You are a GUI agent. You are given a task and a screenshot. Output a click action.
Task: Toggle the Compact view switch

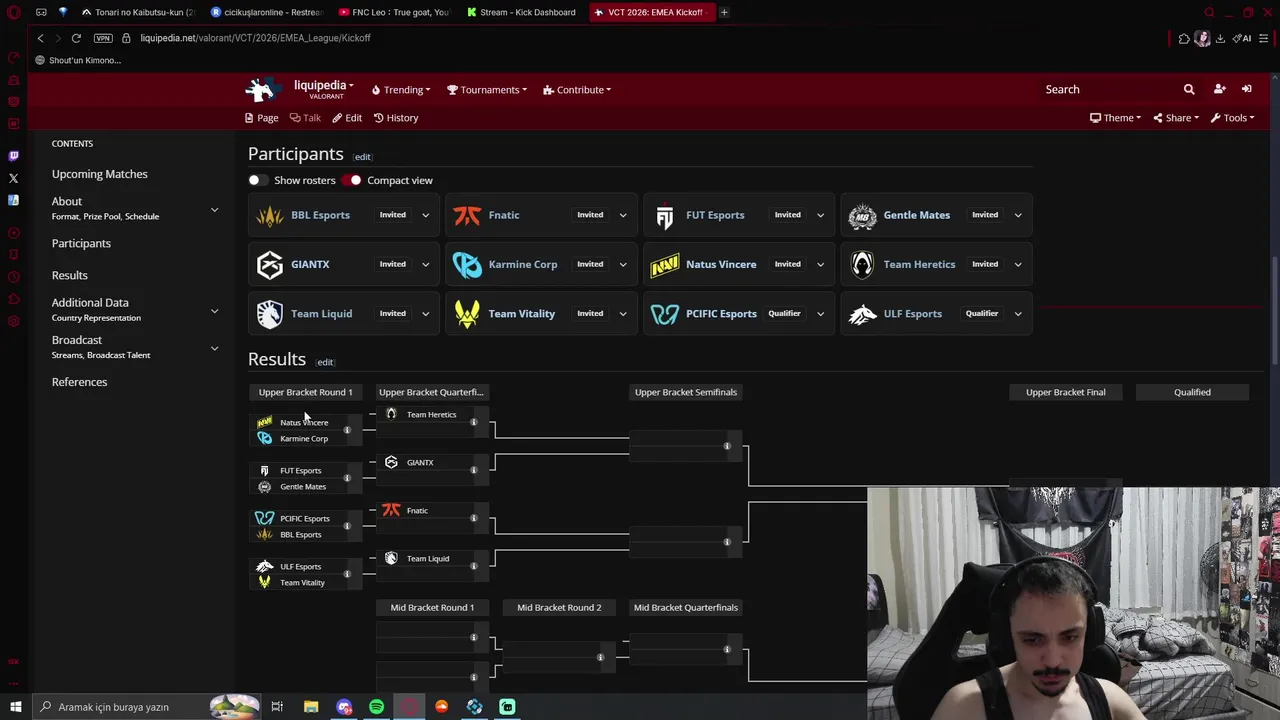[351, 180]
